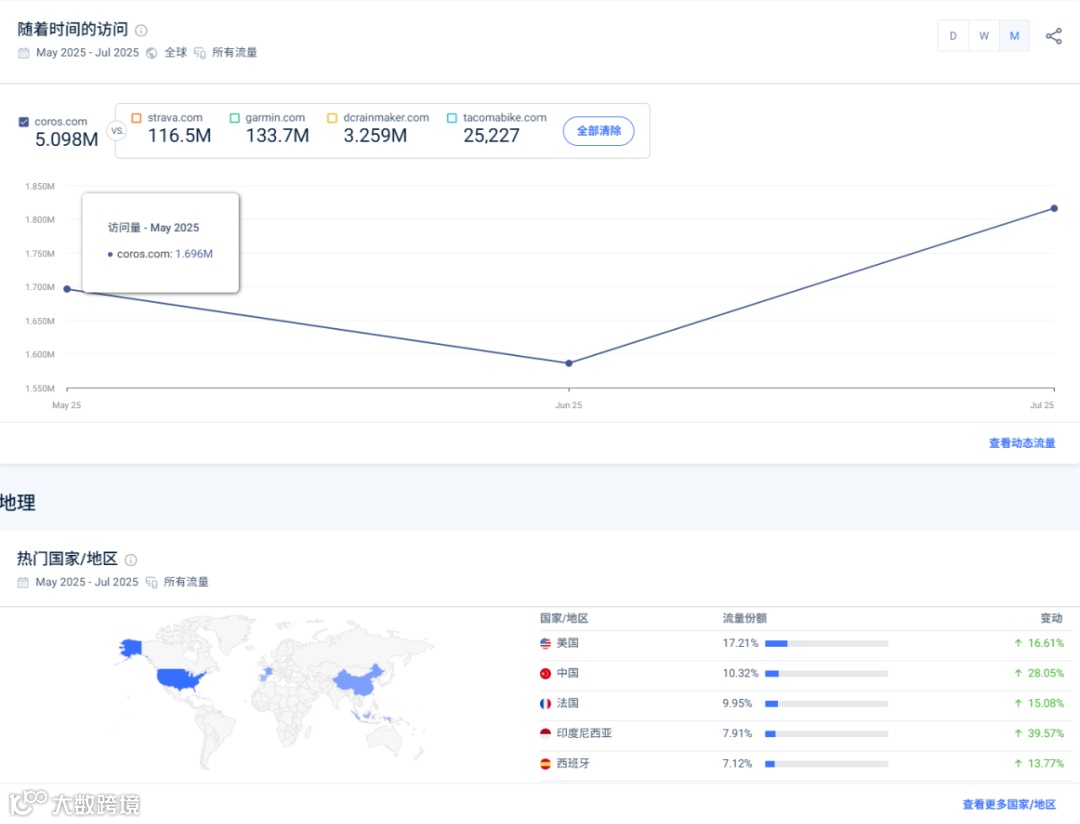This screenshot has width=1080, height=824.
Task: Click the 7.12% share for 西班牙
Action: click(737, 763)
